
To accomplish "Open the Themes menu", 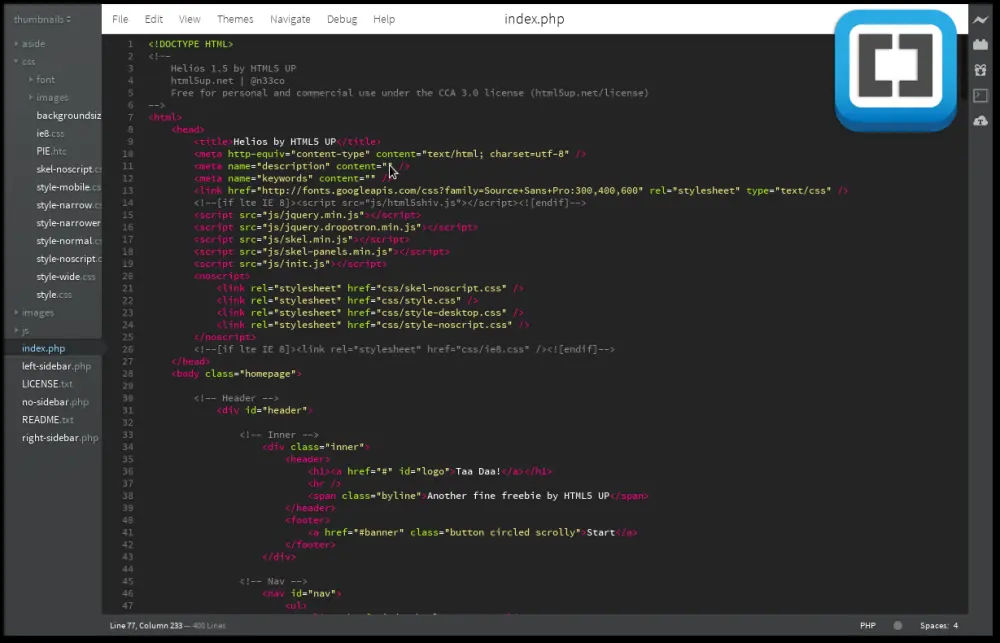I will [x=235, y=18].
